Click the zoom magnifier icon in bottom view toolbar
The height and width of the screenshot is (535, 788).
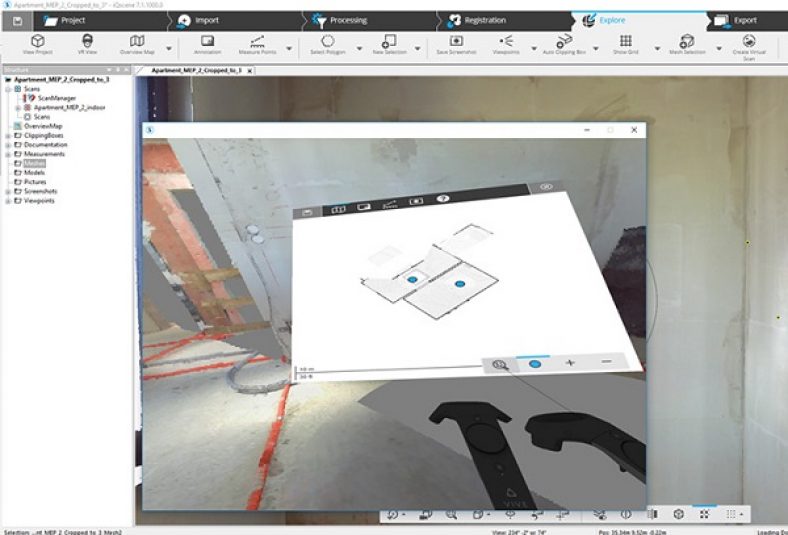(x=451, y=514)
